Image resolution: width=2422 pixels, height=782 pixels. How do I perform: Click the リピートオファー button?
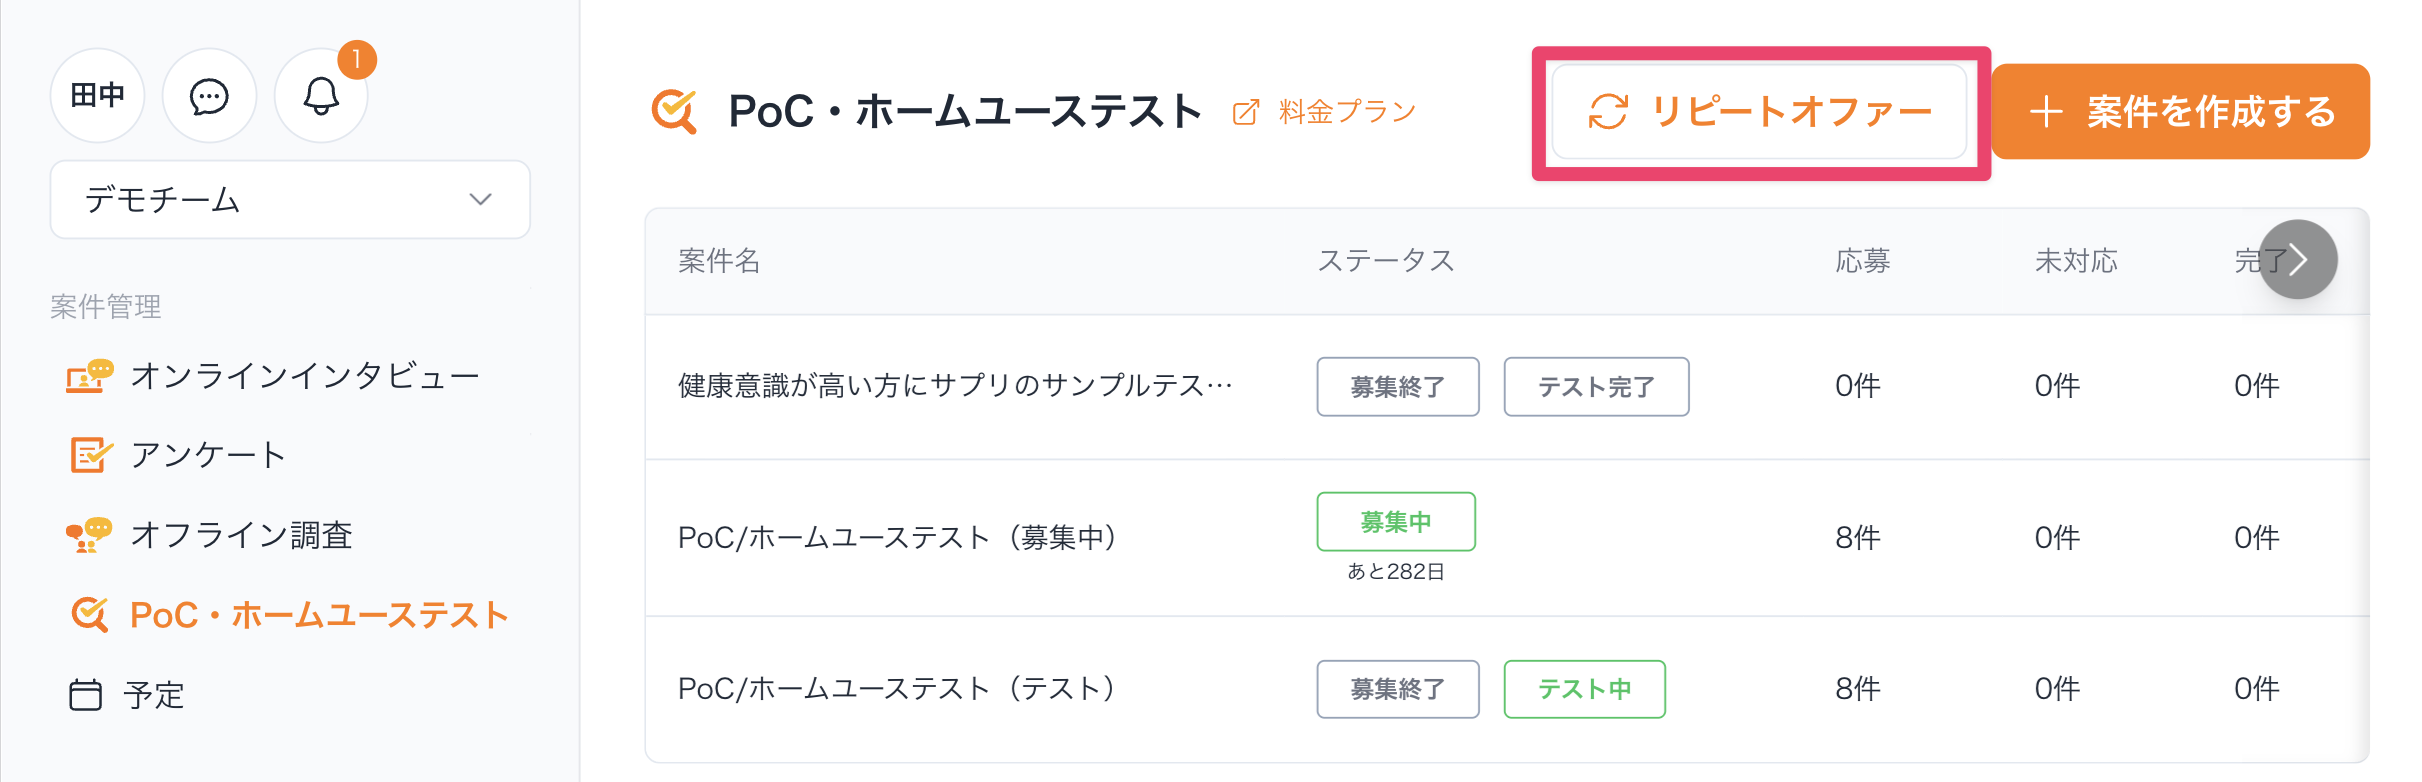[x=1759, y=112]
